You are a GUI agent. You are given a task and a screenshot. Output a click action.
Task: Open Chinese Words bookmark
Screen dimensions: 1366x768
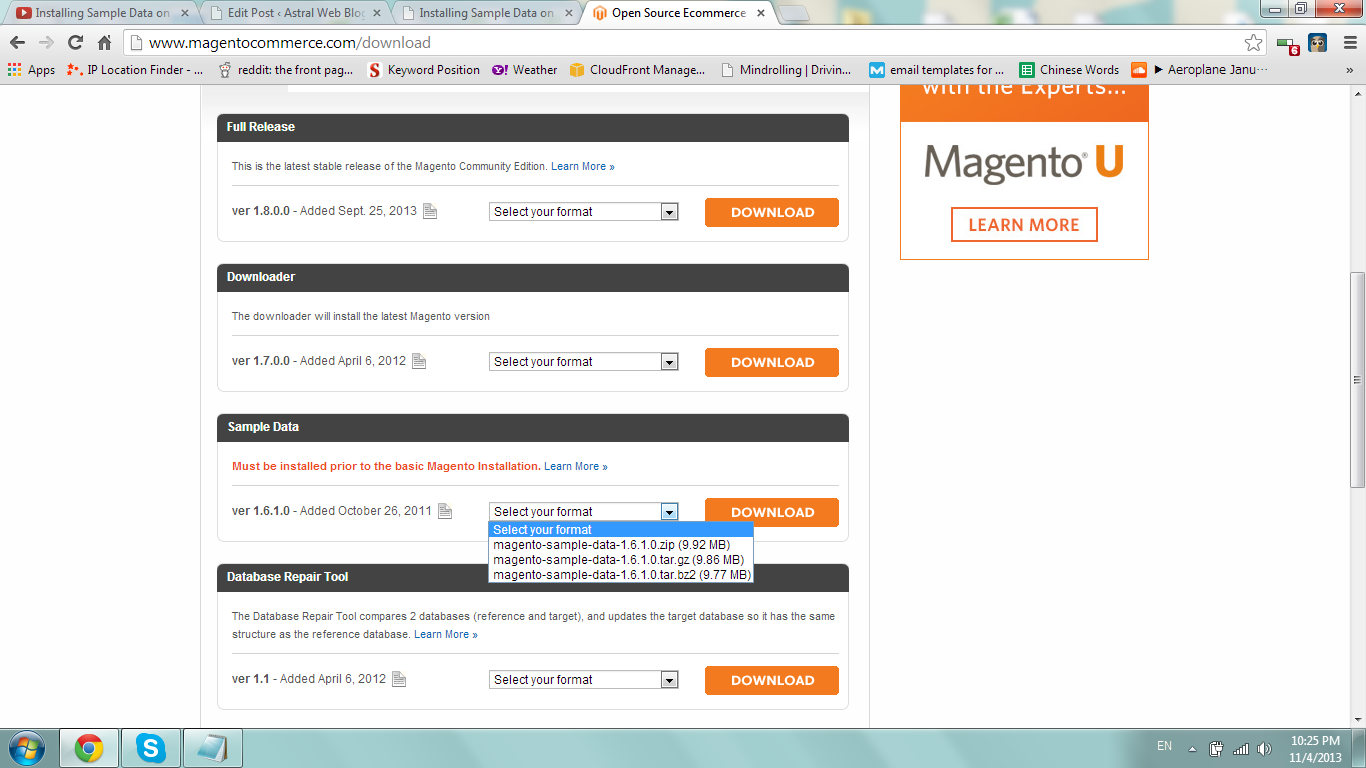[1069, 70]
